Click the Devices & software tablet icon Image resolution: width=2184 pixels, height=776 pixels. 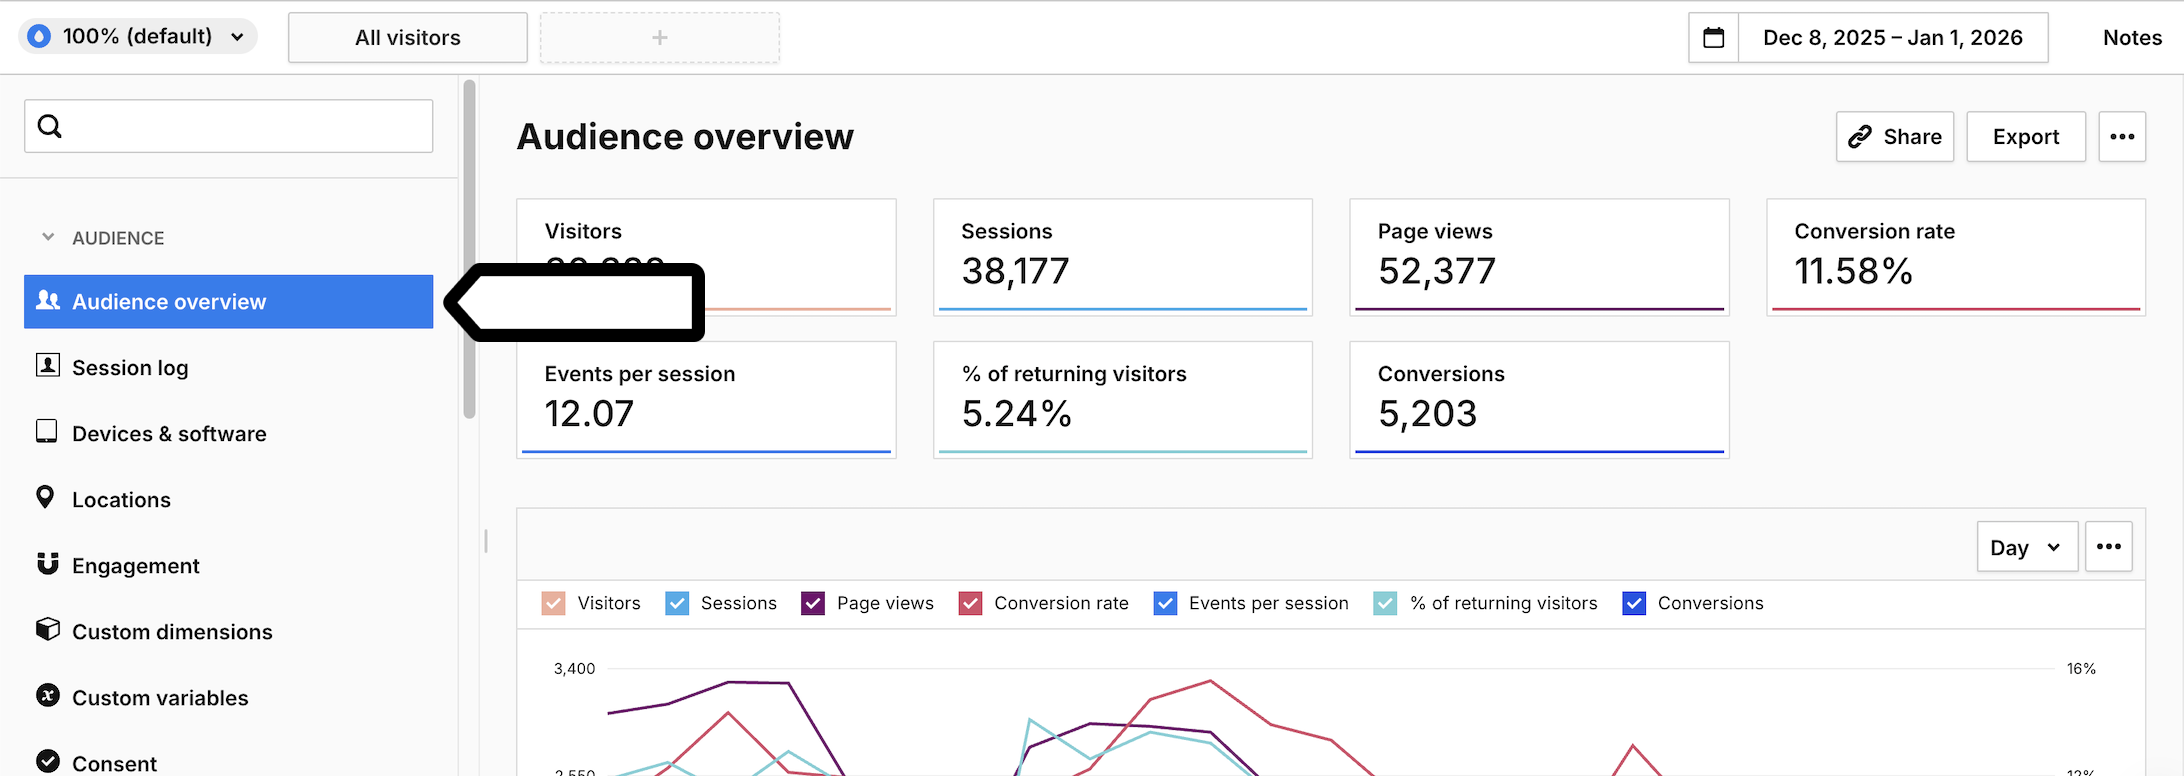coord(47,431)
